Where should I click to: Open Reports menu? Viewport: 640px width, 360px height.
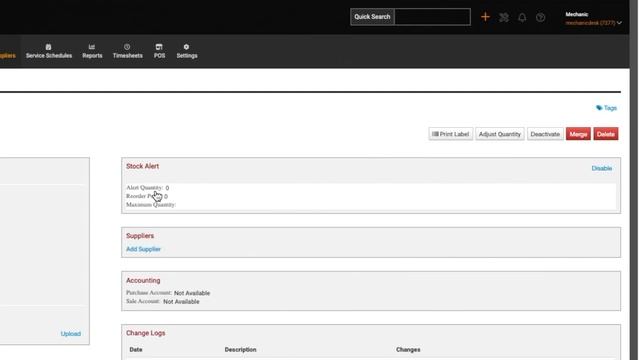[92, 51]
